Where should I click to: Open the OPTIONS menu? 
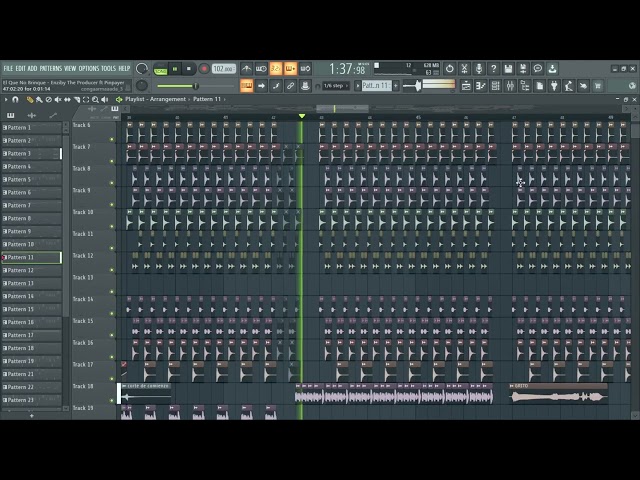89,69
